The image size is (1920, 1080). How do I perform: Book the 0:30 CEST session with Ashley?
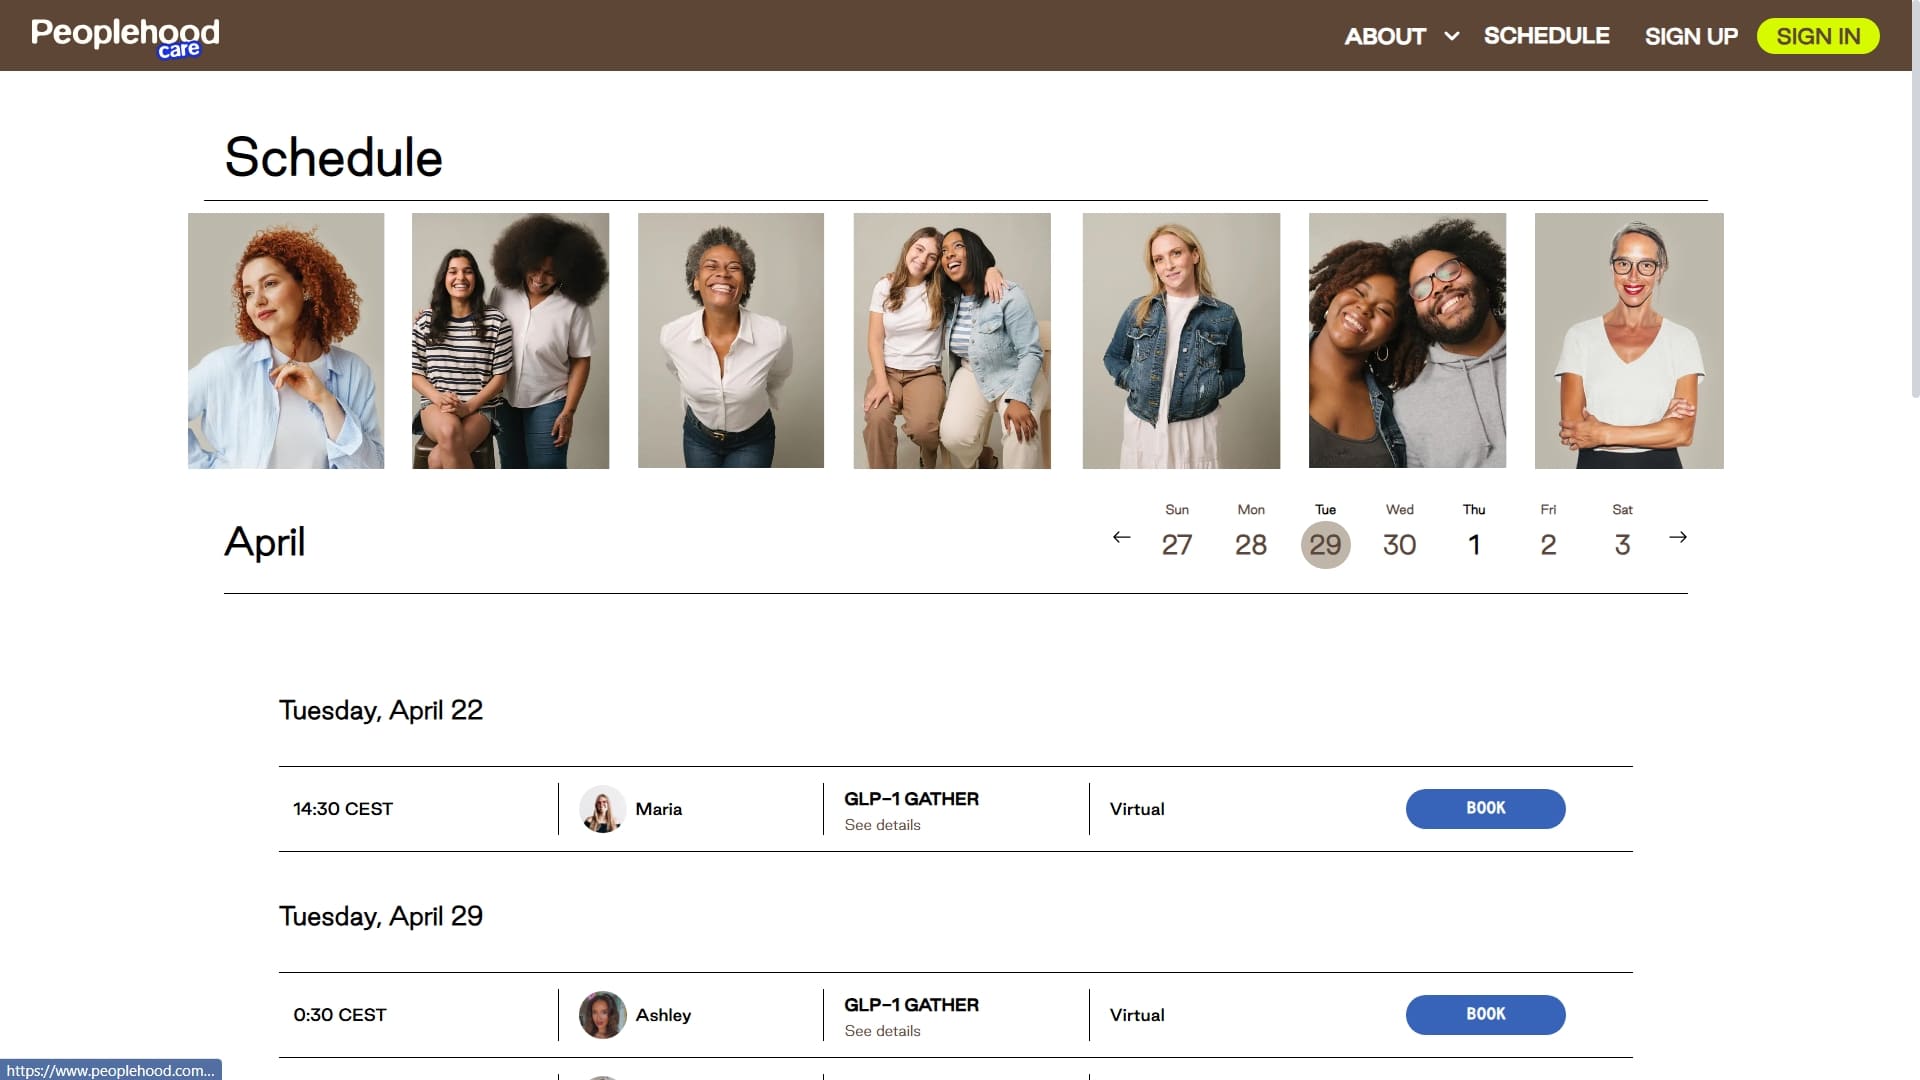point(1485,1015)
